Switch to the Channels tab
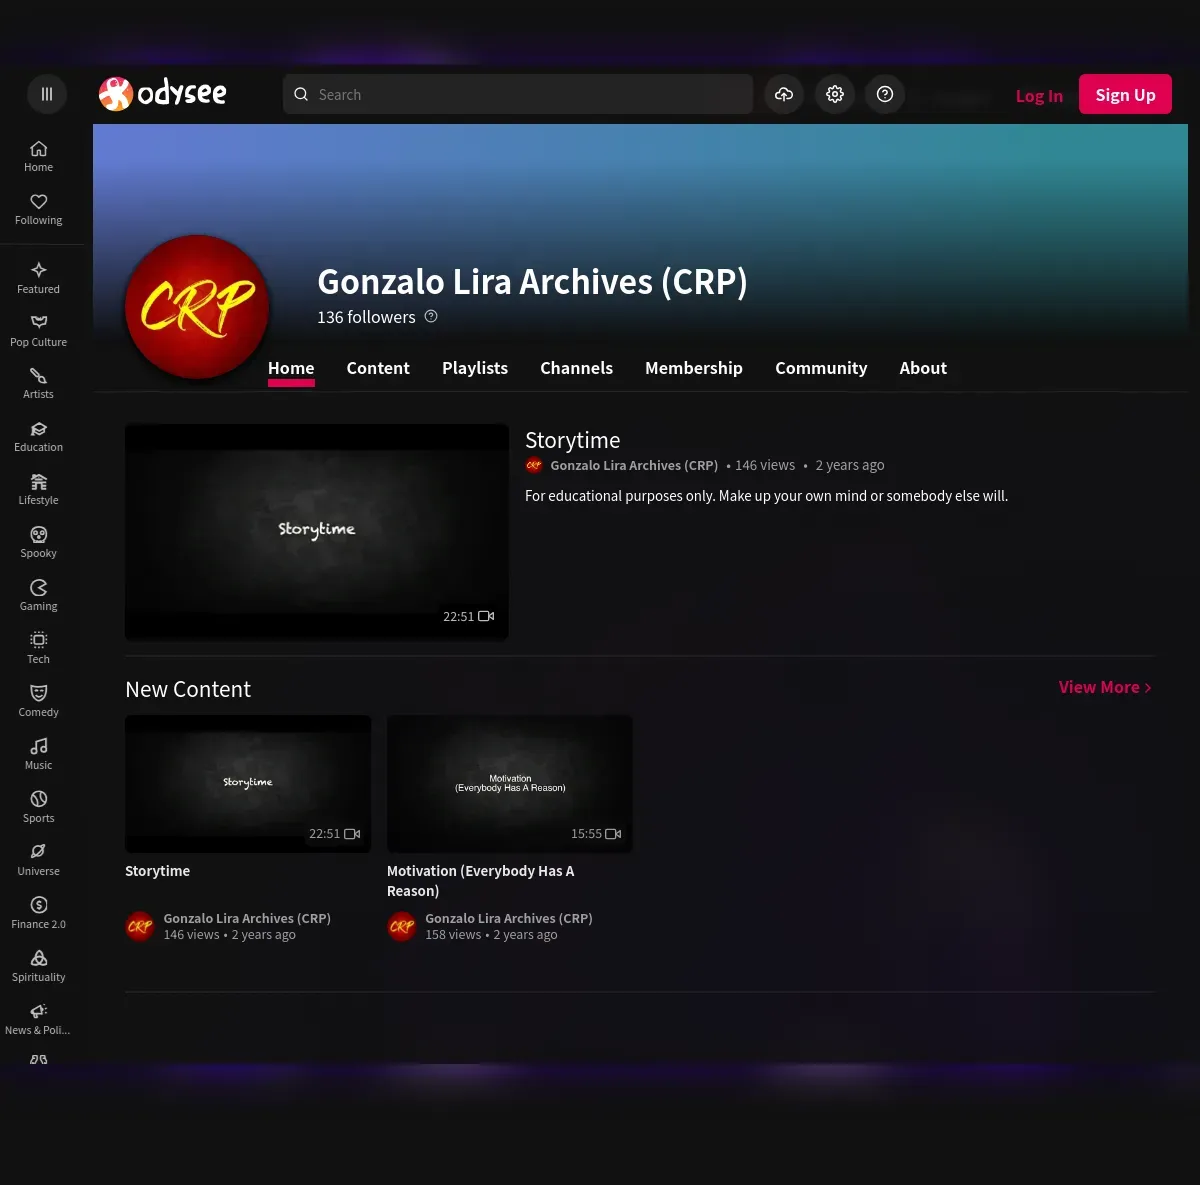 point(576,368)
